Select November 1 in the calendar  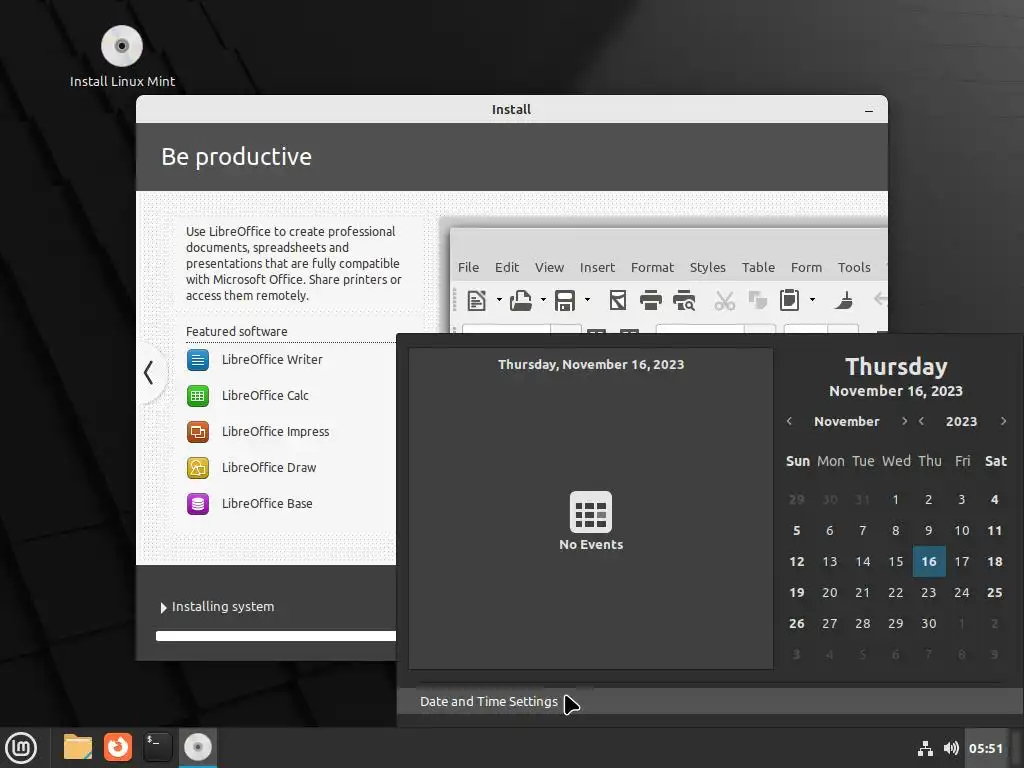896,500
